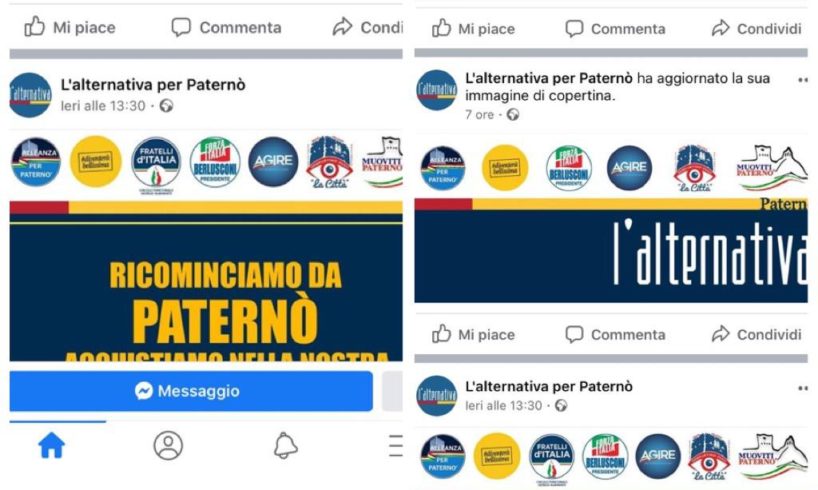
Task: Open the Ricominciamo da Paternò post image
Action: coord(206,282)
